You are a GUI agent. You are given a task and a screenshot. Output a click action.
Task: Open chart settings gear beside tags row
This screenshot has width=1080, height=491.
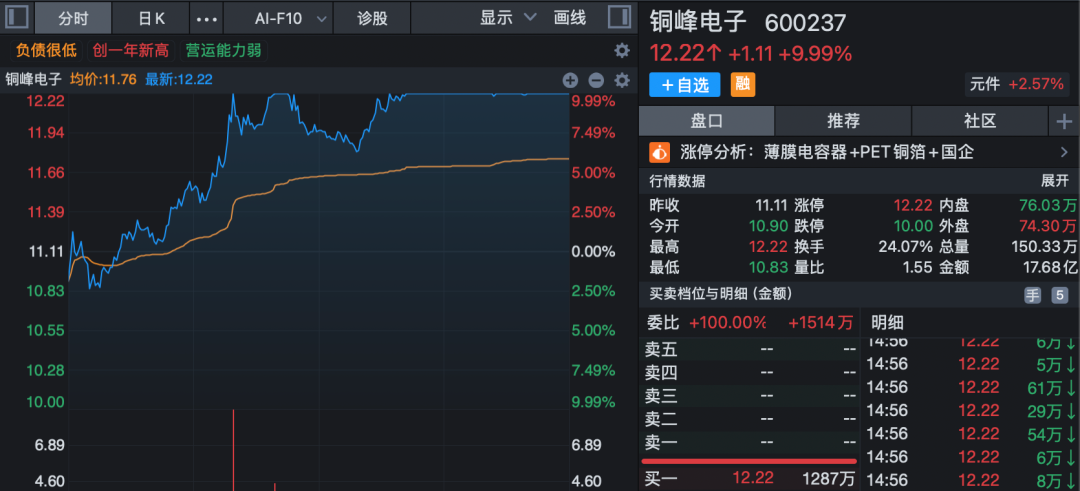[x=622, y=50]
